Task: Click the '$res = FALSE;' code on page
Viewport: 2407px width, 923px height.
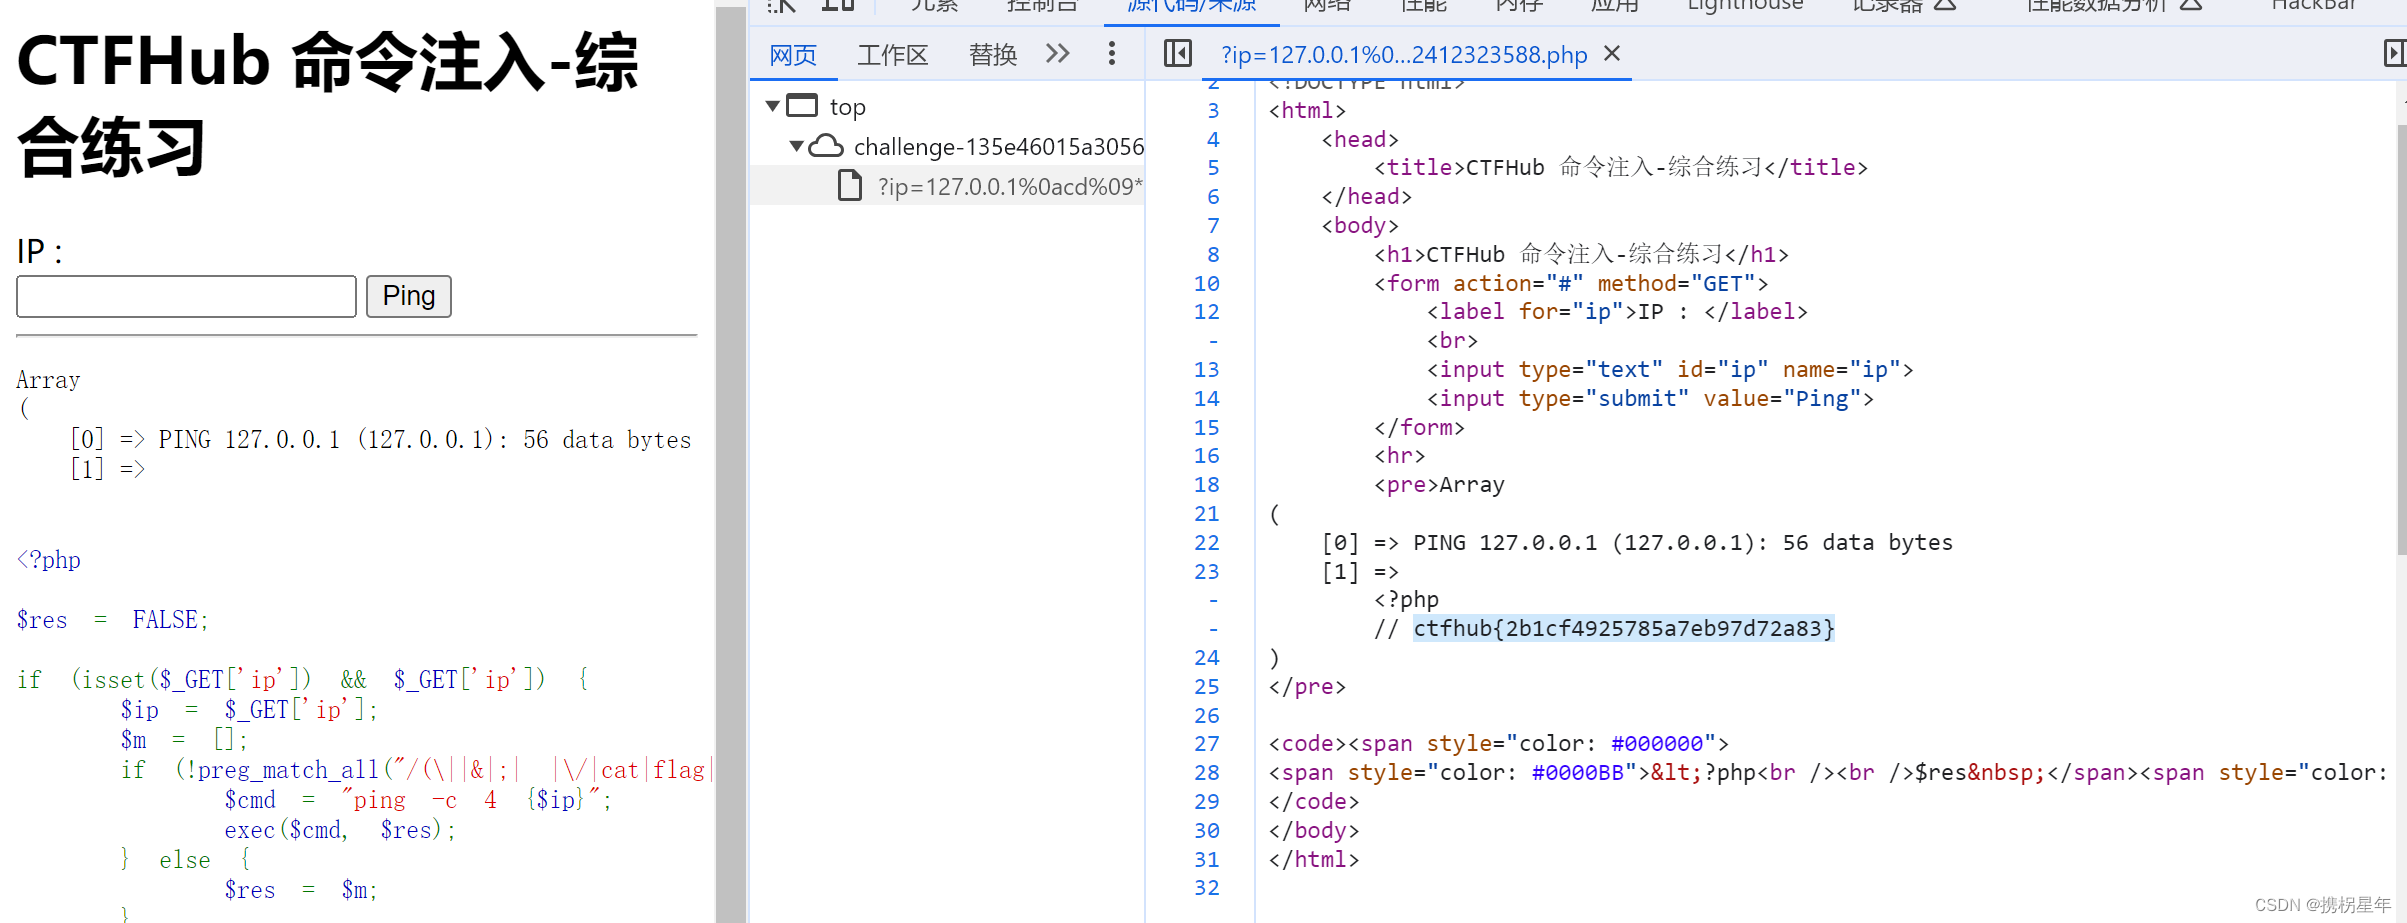Action: (x=112, y=620)
